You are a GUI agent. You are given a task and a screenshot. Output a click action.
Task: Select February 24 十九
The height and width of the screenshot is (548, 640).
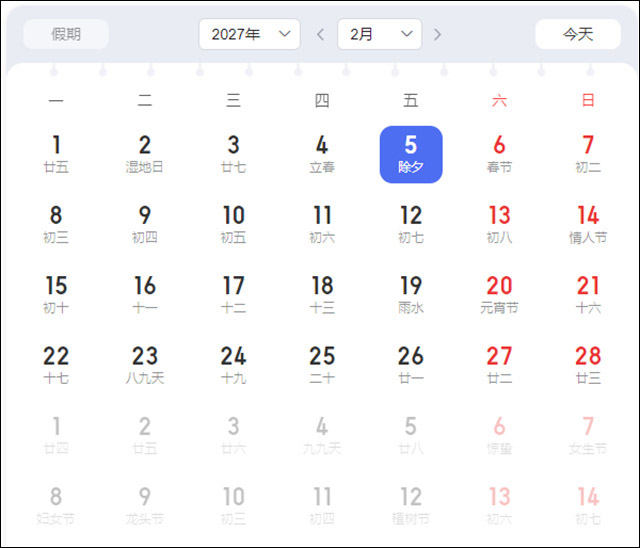[x=233, y=366]
